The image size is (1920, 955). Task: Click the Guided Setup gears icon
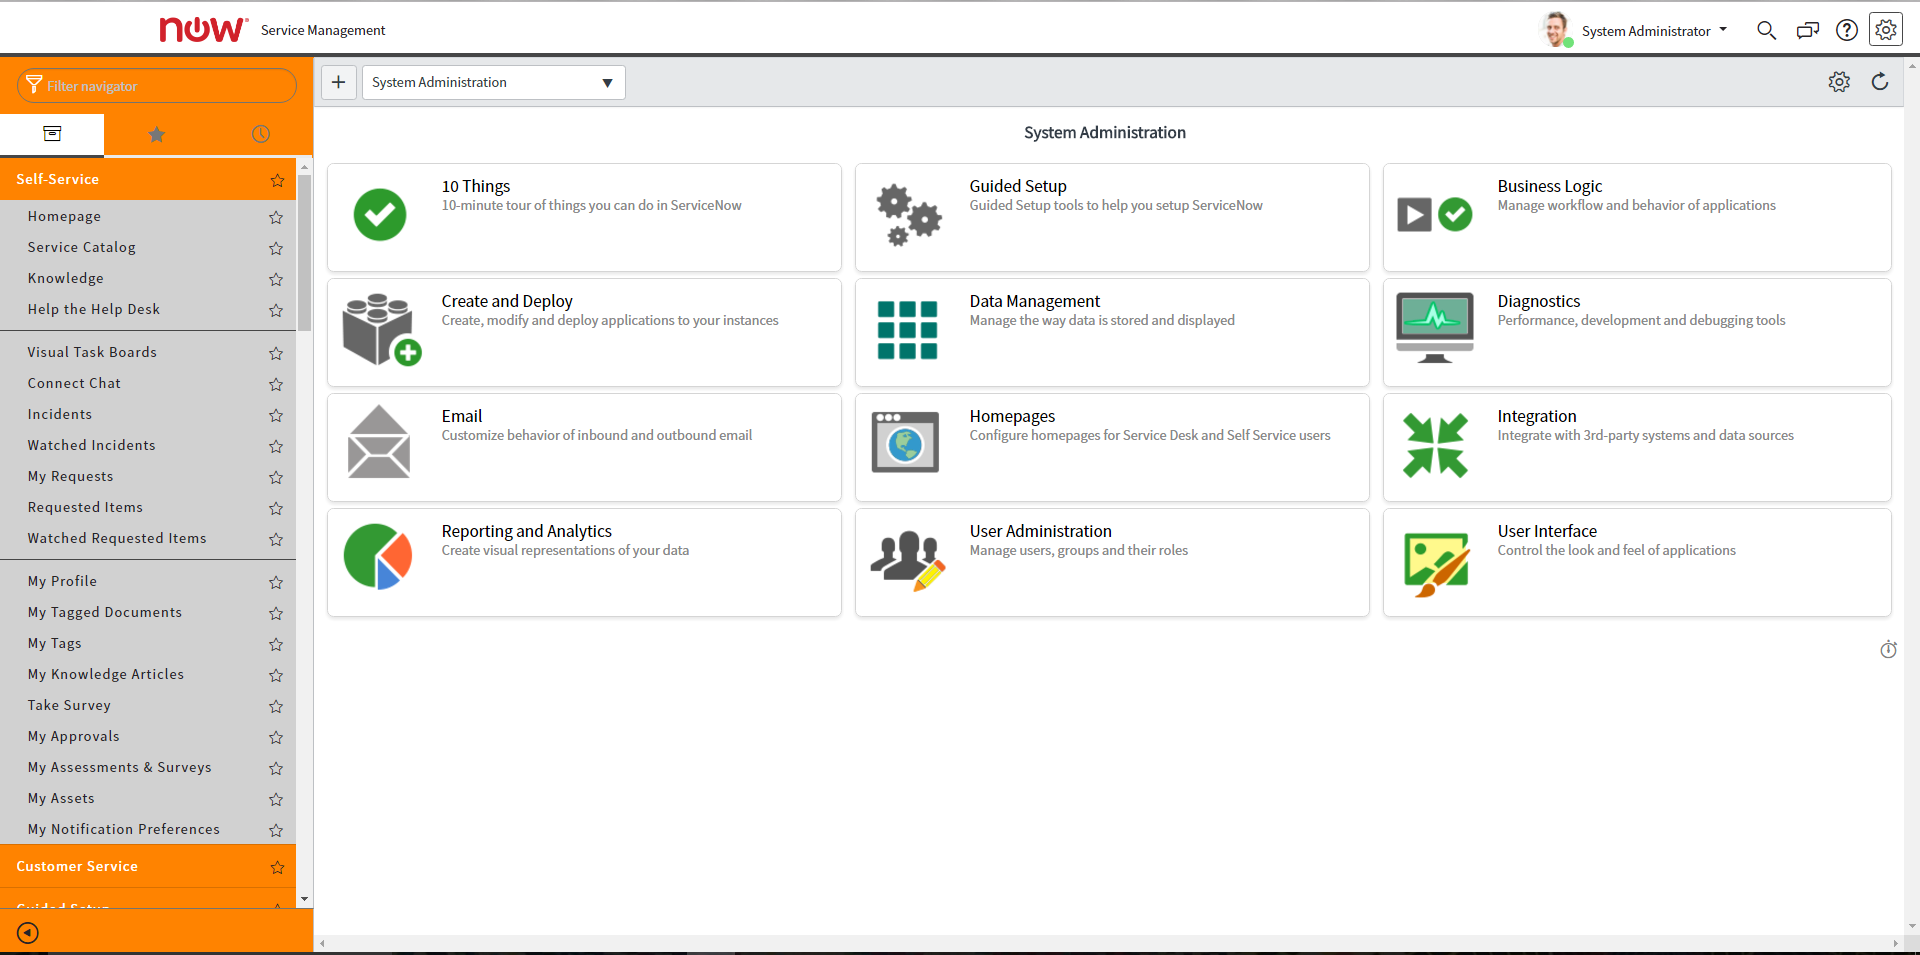coord(909,215)
